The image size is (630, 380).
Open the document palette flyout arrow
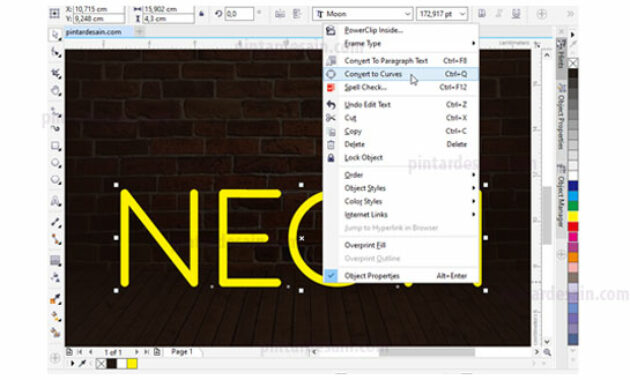(x=73, y=364)
